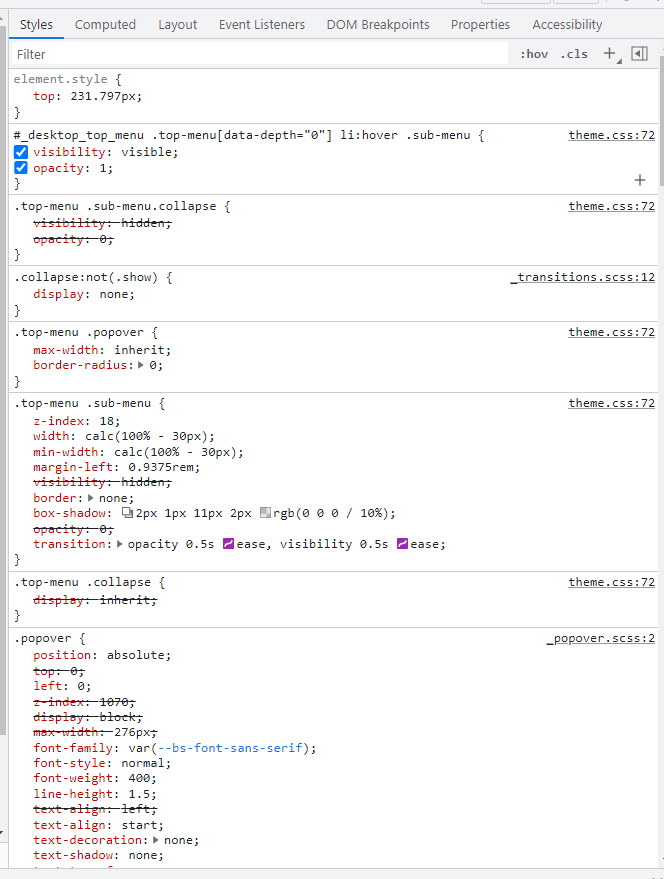Screen dimensions: 664x879
Task: Click the New Style Rule plus icon
Action: [x=610, y=53]
